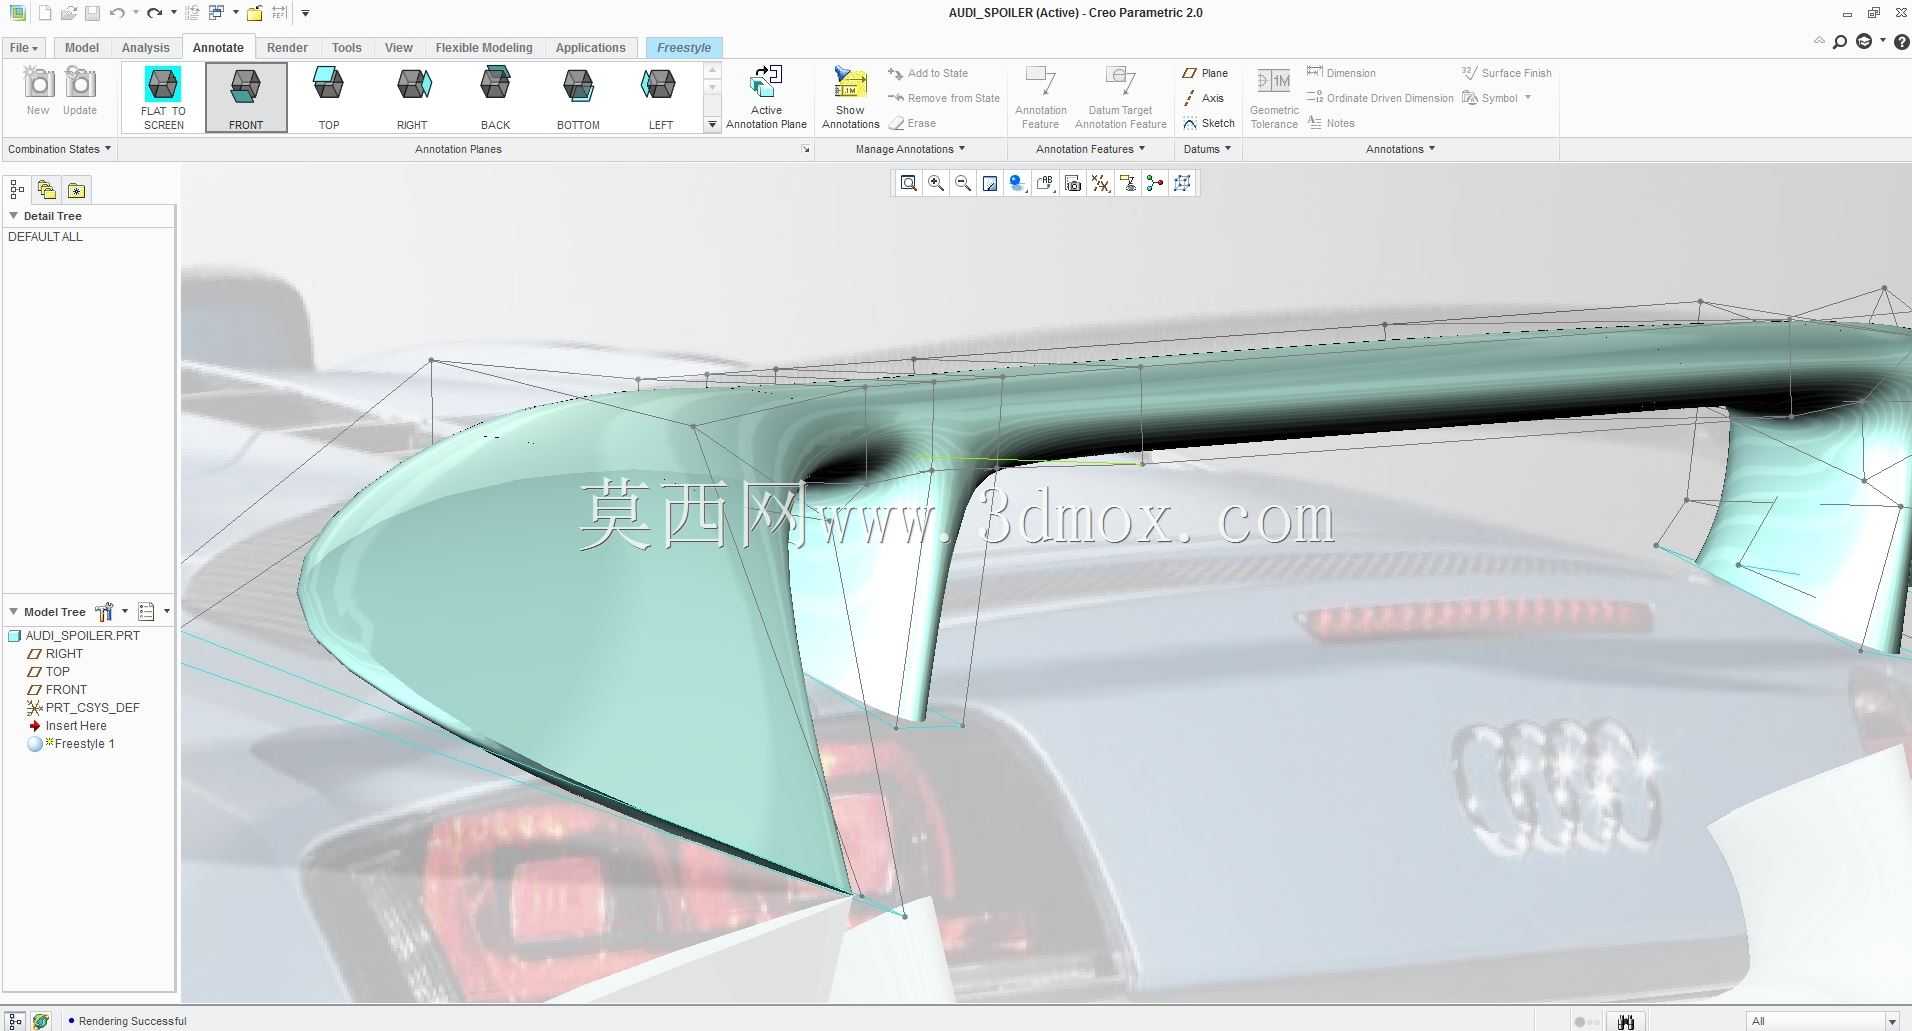Open the Help question mark icon
1912x1031 pixels.
click(1902, 42)
